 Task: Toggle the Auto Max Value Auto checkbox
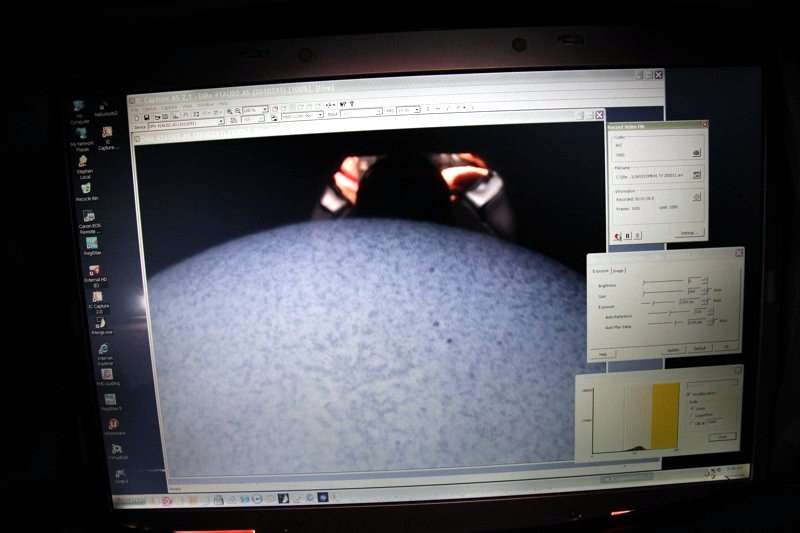[x=715, y=320]
